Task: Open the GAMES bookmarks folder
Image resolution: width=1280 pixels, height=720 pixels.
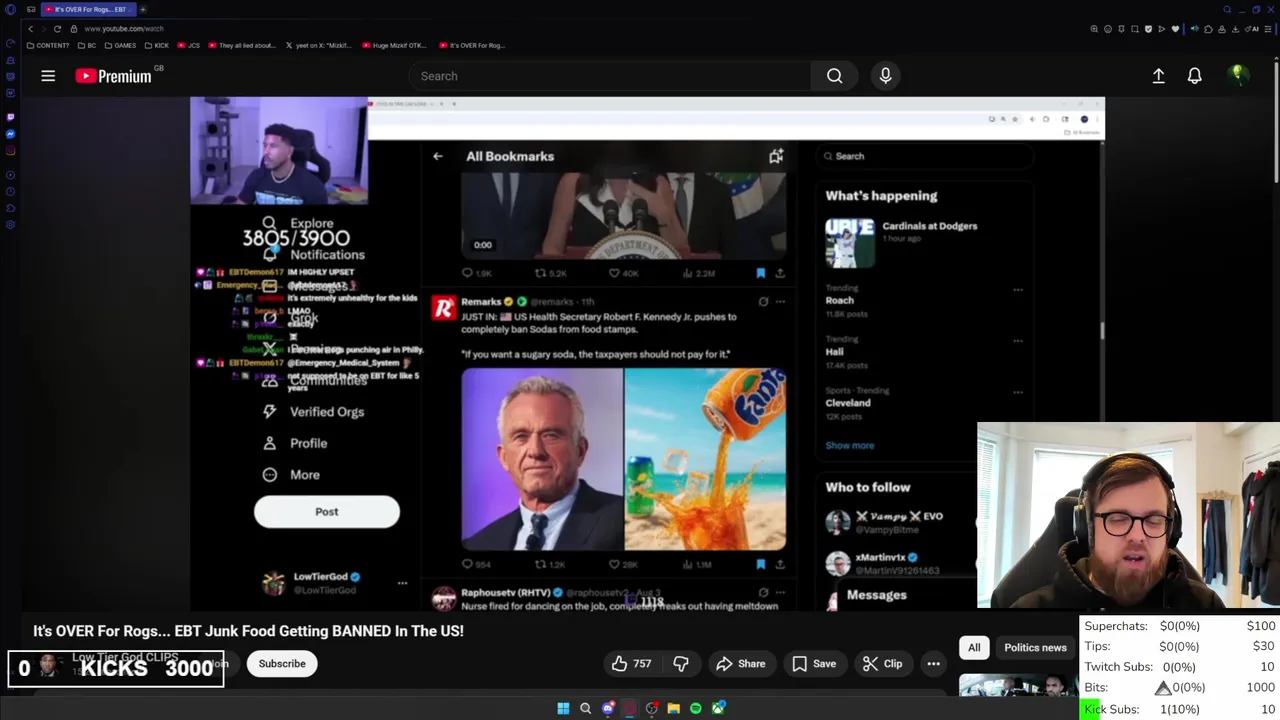Action: click(120, 45)
